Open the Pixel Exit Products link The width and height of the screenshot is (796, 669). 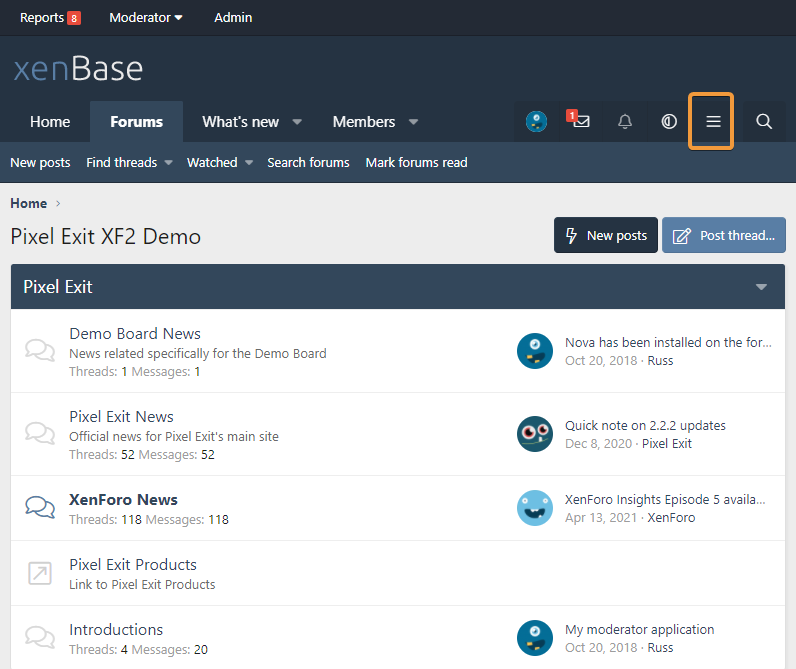point(133,565)
